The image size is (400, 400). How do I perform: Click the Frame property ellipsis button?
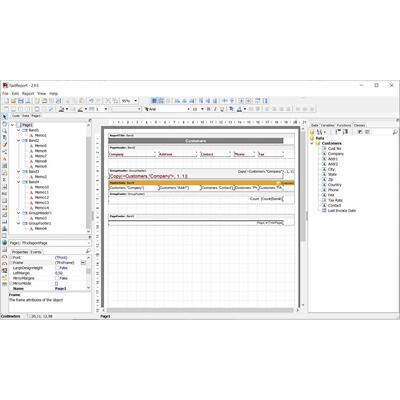(x=83, y=263)
